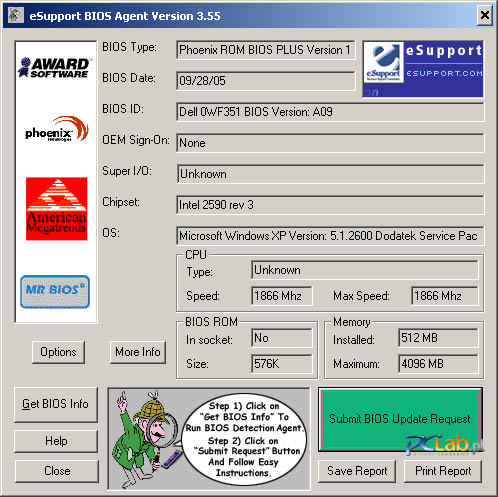Click the Phoenix Technologies logo
The width and height of the screenshot is (498, 497).
(x=57, y=129)
